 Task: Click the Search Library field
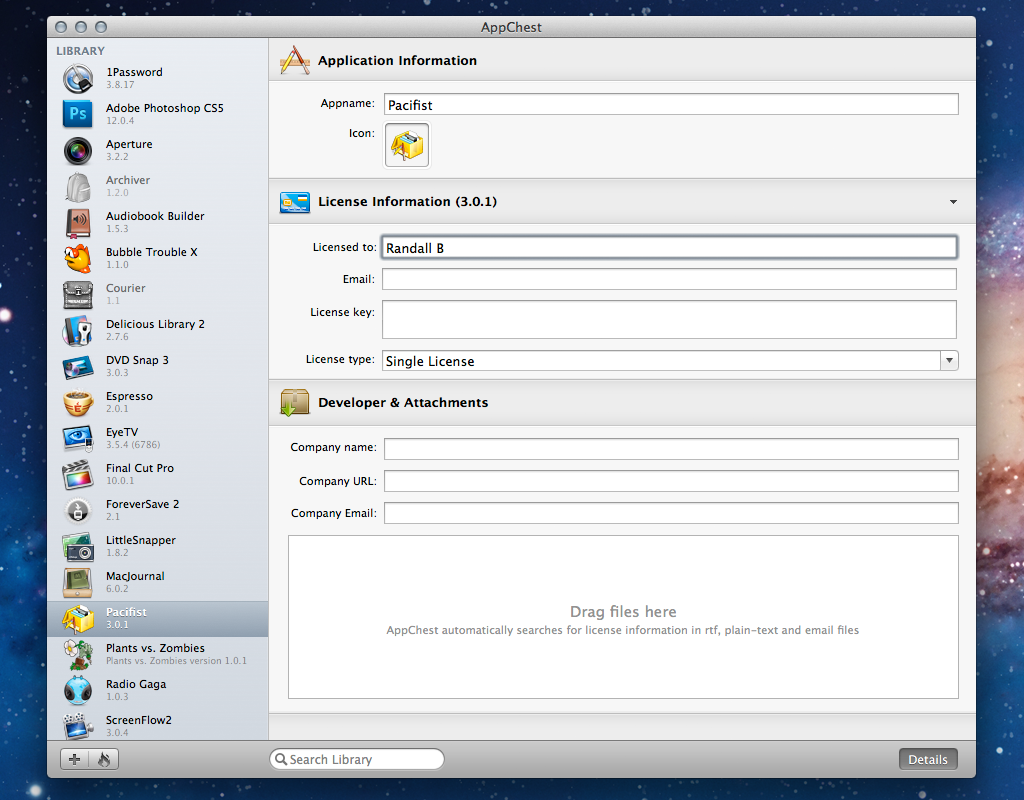pos(357,759)
